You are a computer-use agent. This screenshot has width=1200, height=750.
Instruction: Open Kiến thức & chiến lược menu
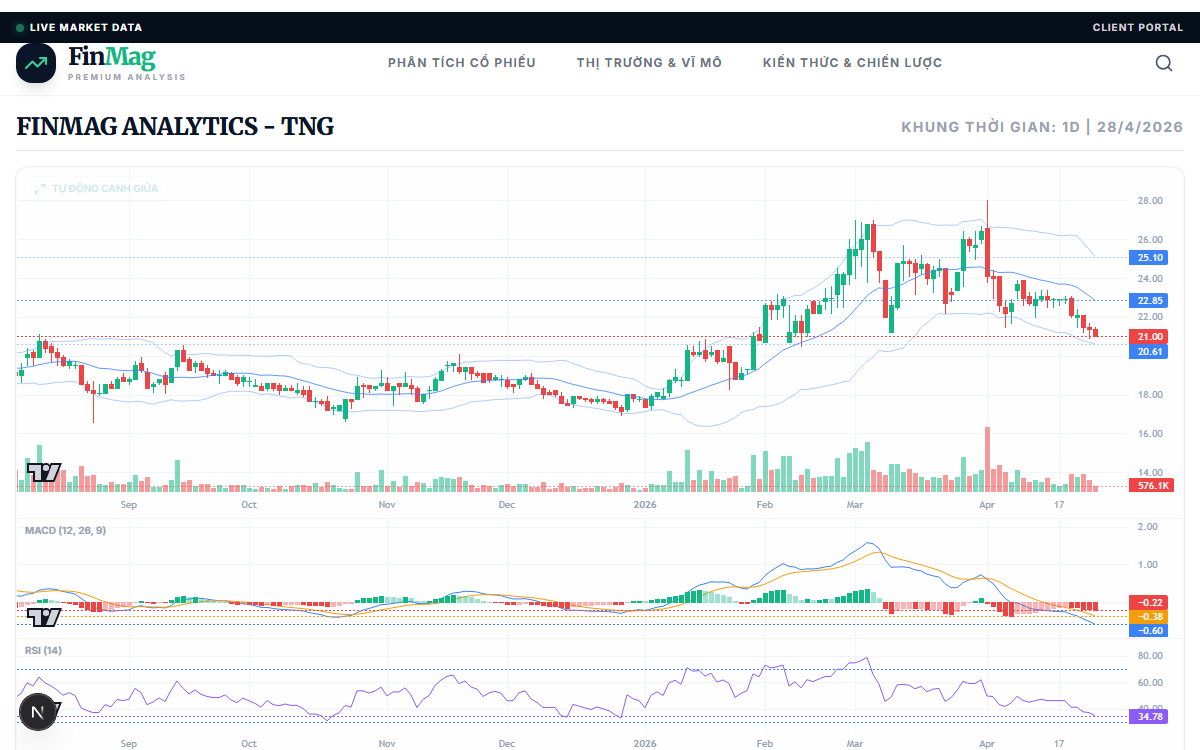[852, 63]
